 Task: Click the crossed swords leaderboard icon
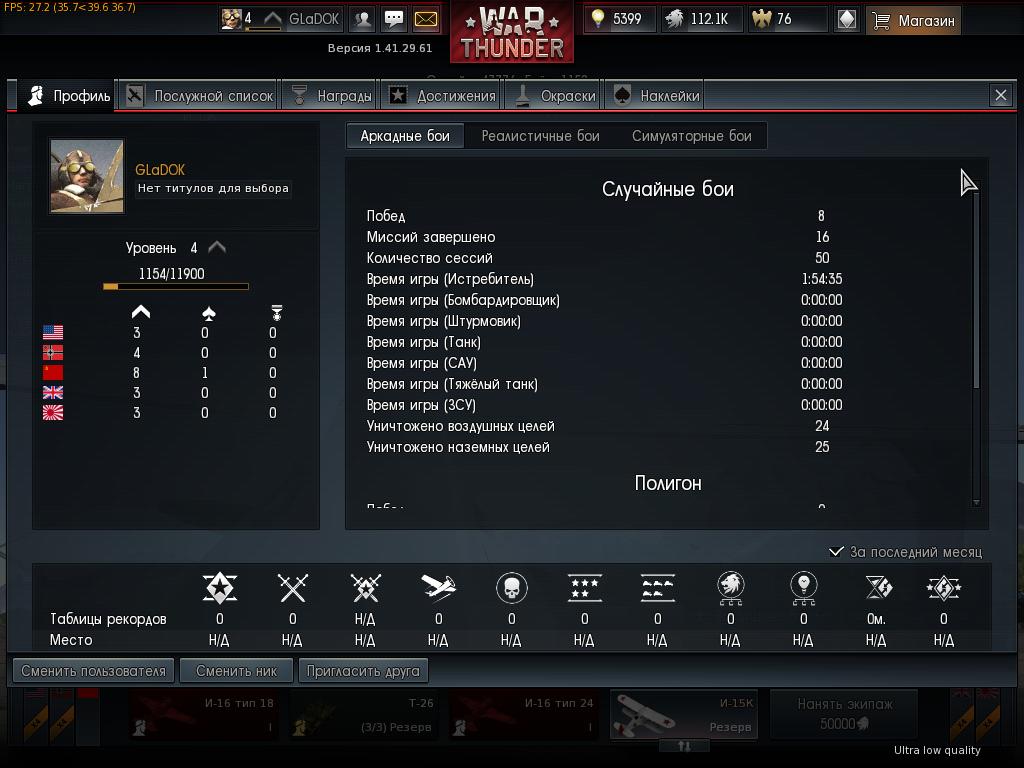click(293, 588)
